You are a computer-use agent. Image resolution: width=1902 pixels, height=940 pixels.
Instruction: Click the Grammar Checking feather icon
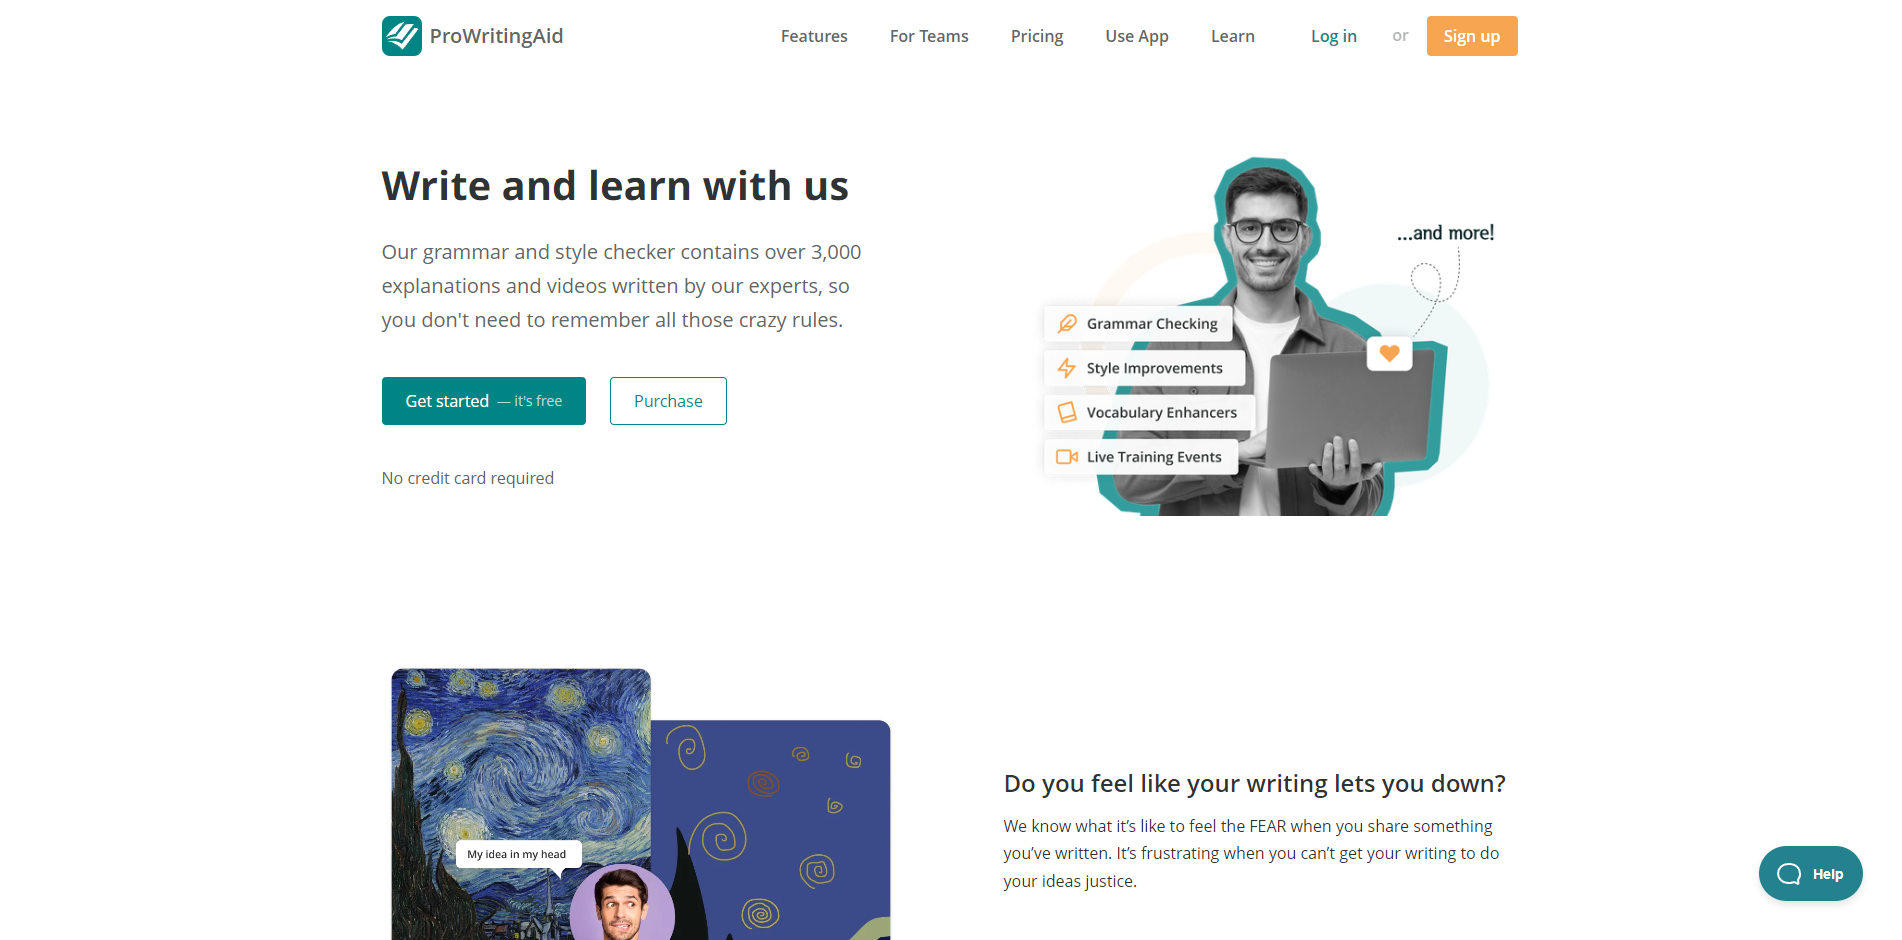point(1067,324)
